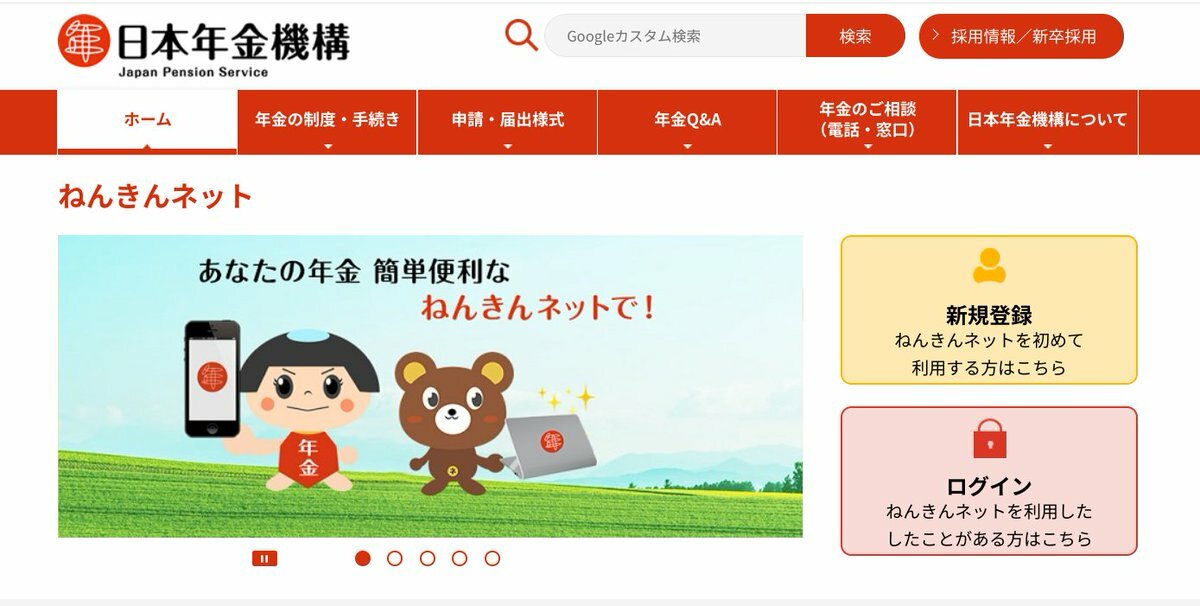Click the Google custom search input field

pyautogui.click(x=675, y=36)
